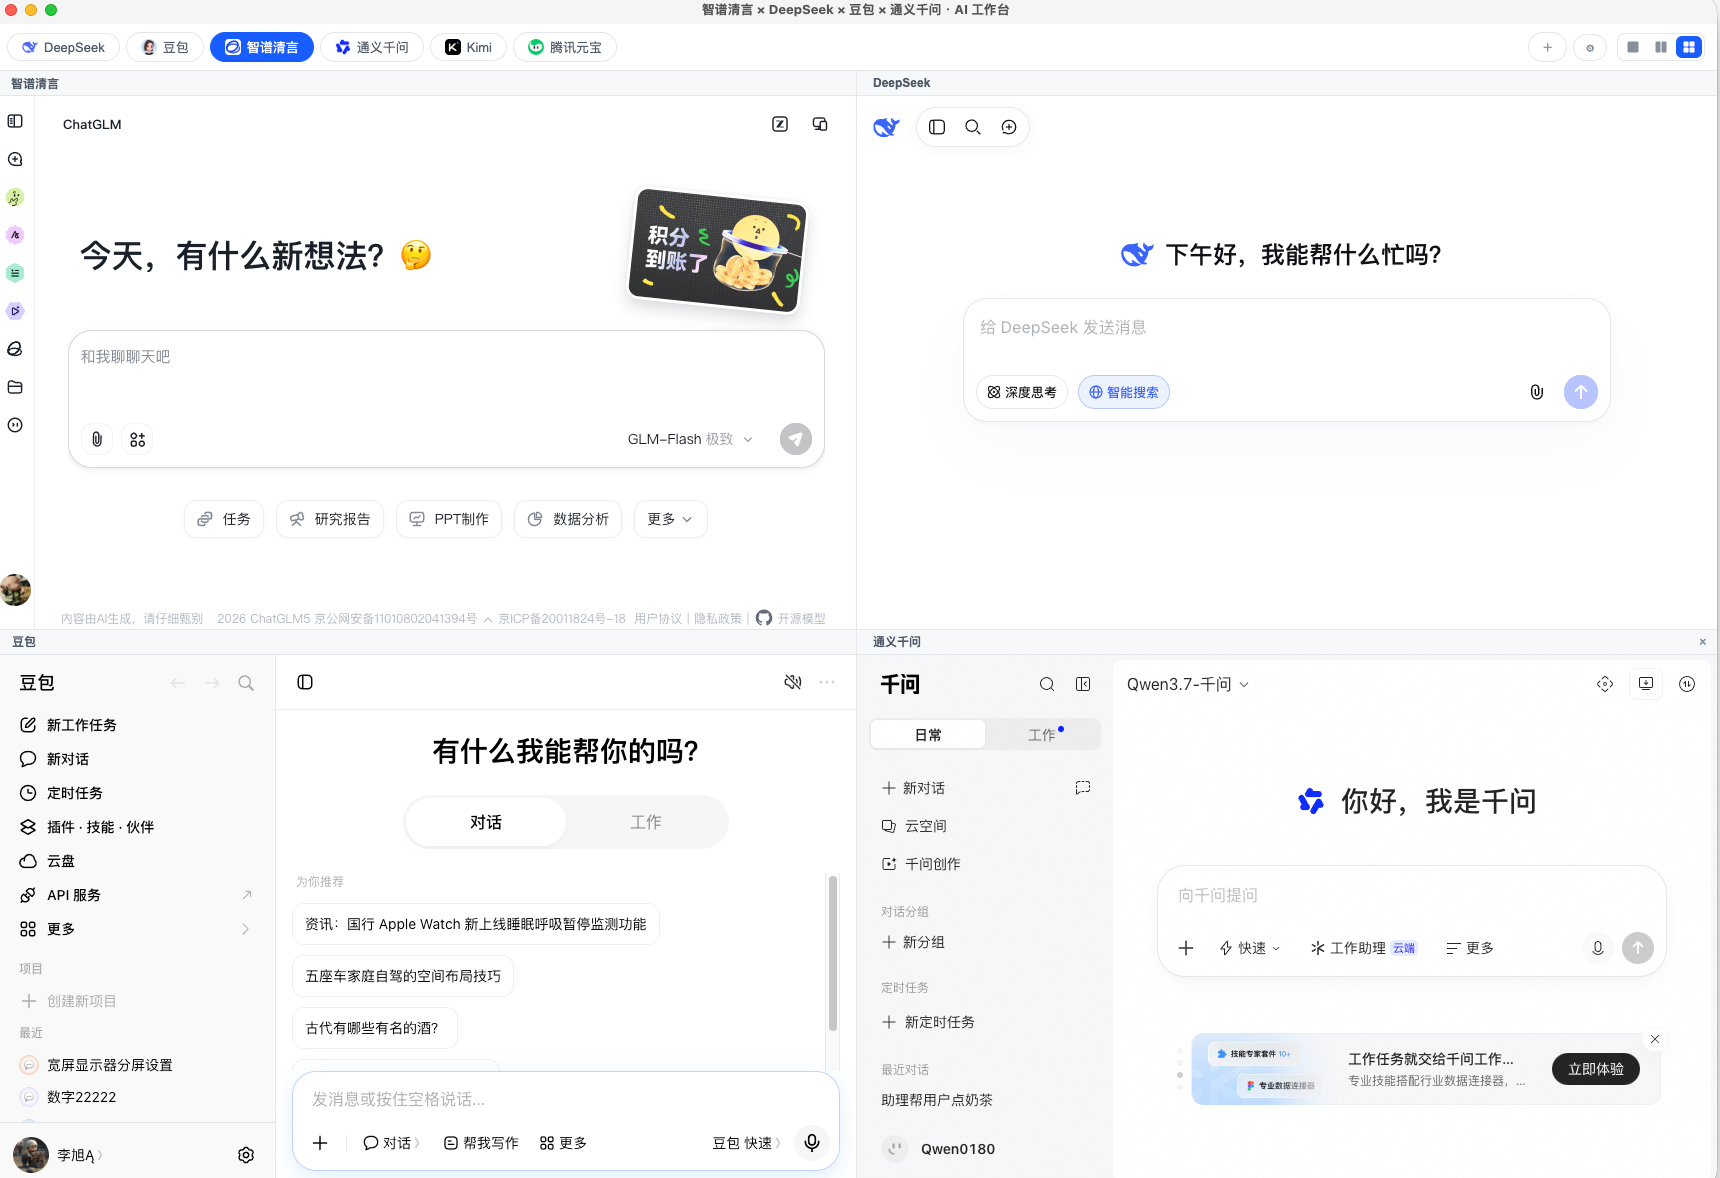Click the 积分到账了 promo thumbnail
Screen dimensions: 1720x1178
[x=717, y=250]
